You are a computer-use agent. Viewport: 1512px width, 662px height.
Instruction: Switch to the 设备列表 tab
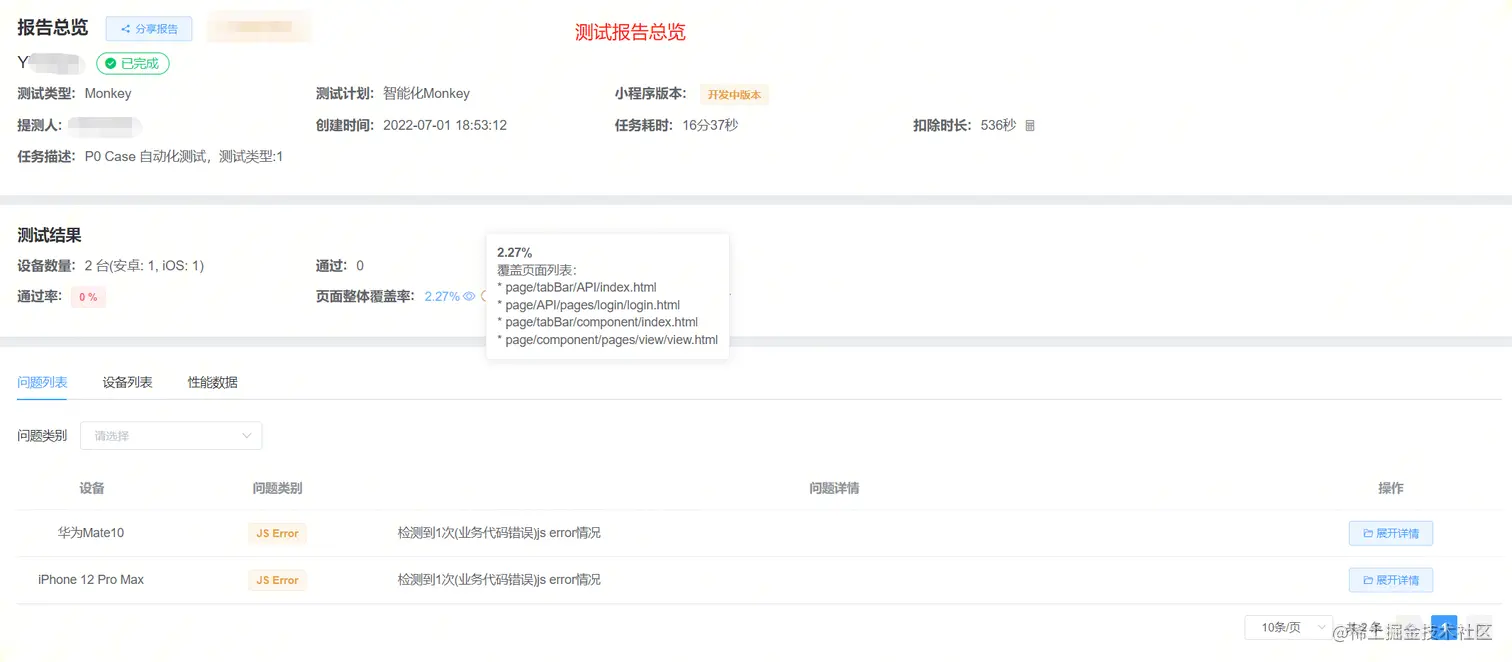(127, 382)
